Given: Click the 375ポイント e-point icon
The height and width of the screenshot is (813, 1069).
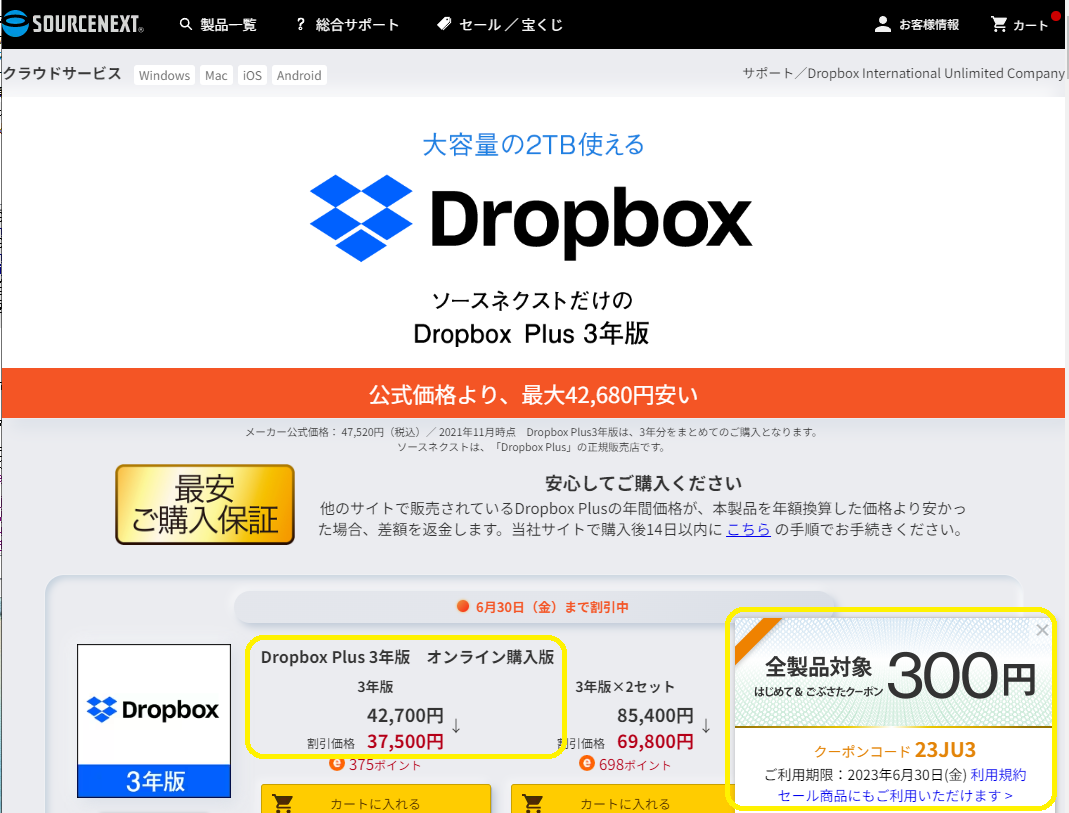Looking at the screenshot, I should pyautogui.click(x=336, y=763).
